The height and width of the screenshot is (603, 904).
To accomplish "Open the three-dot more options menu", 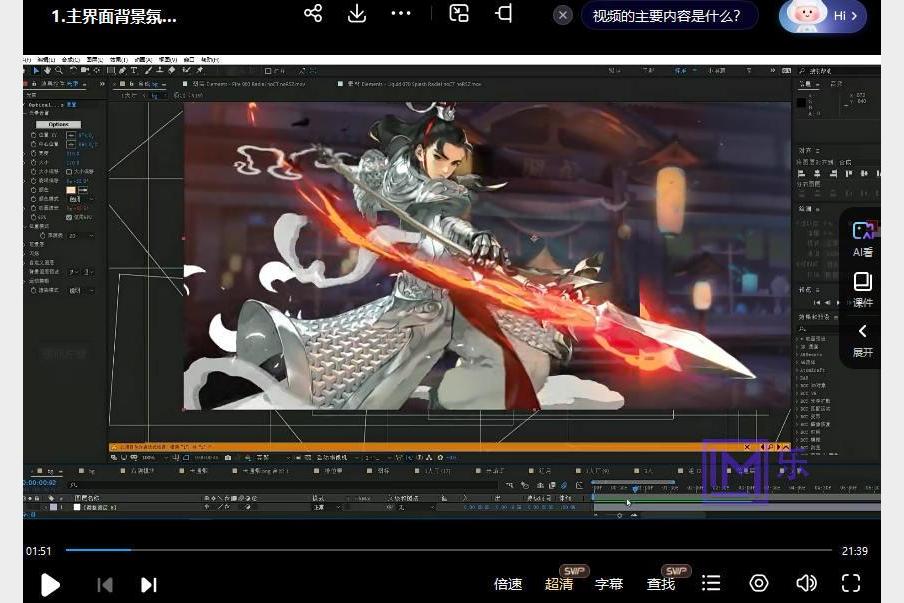I will coord(401,13).
